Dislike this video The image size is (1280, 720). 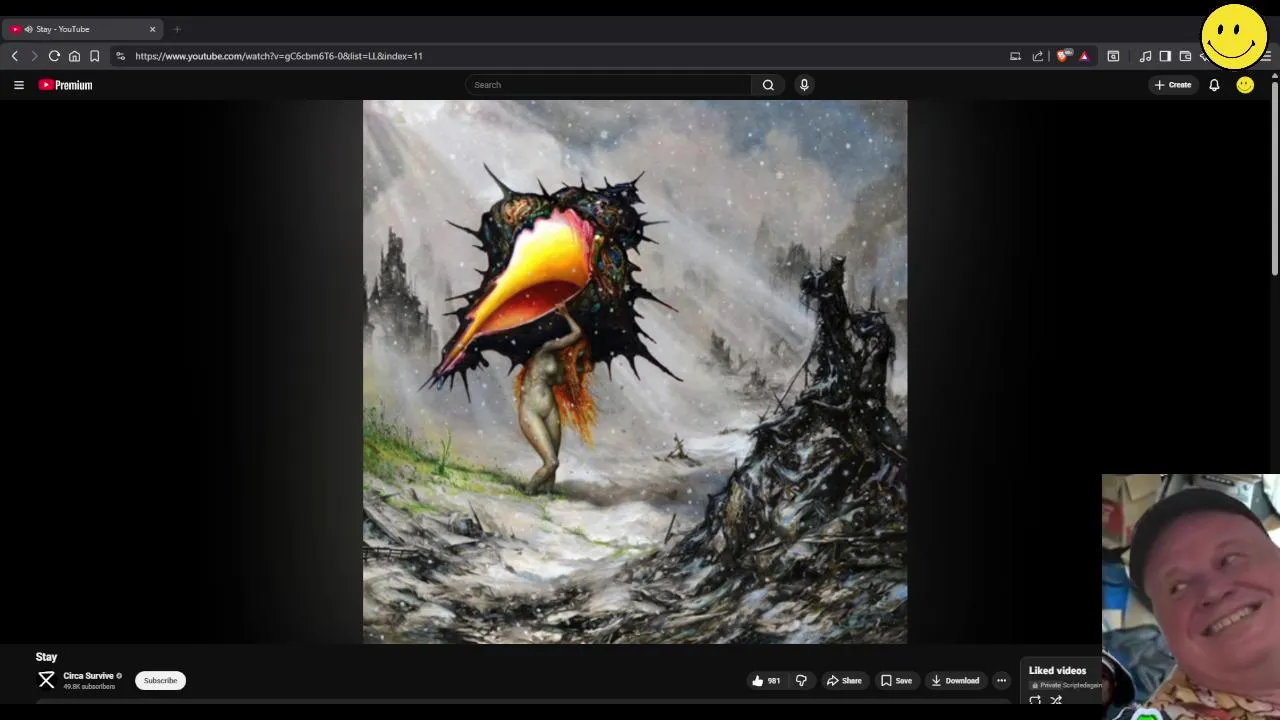[x=801, y=681]
